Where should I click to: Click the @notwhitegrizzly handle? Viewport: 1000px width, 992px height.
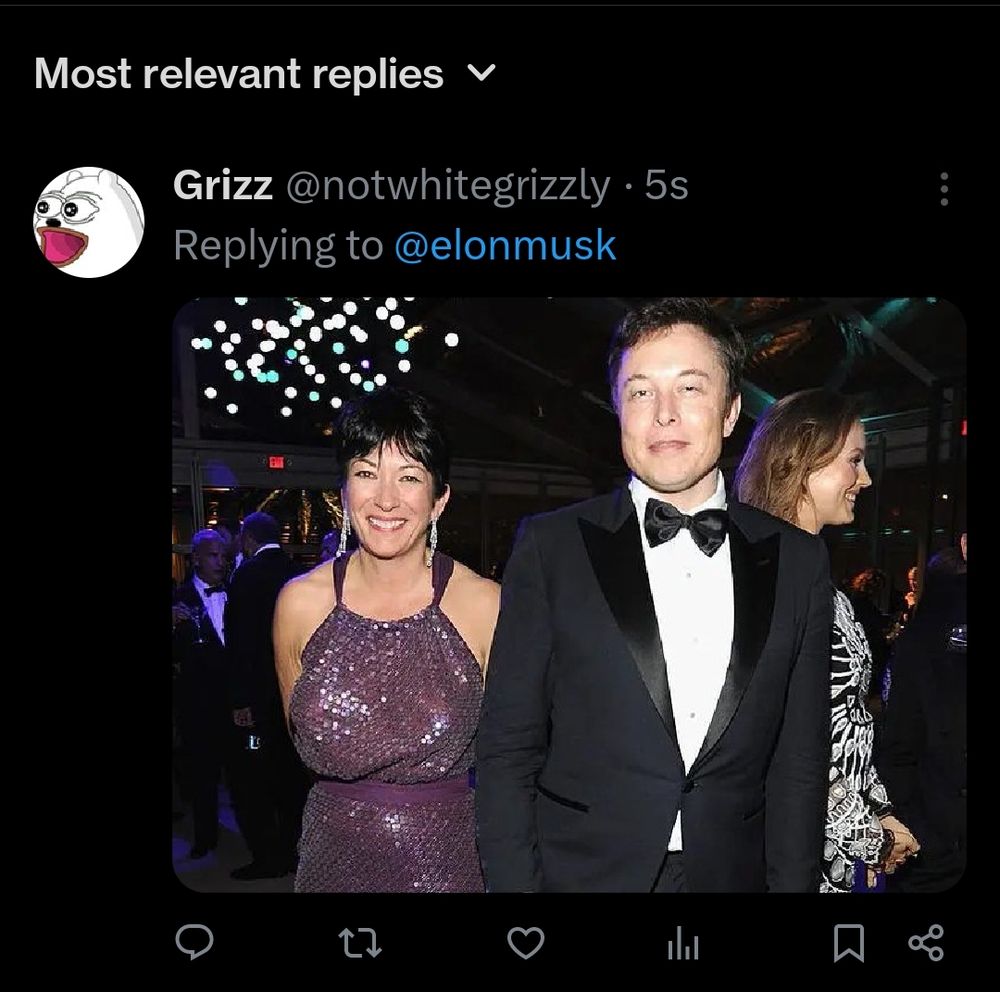448,185
